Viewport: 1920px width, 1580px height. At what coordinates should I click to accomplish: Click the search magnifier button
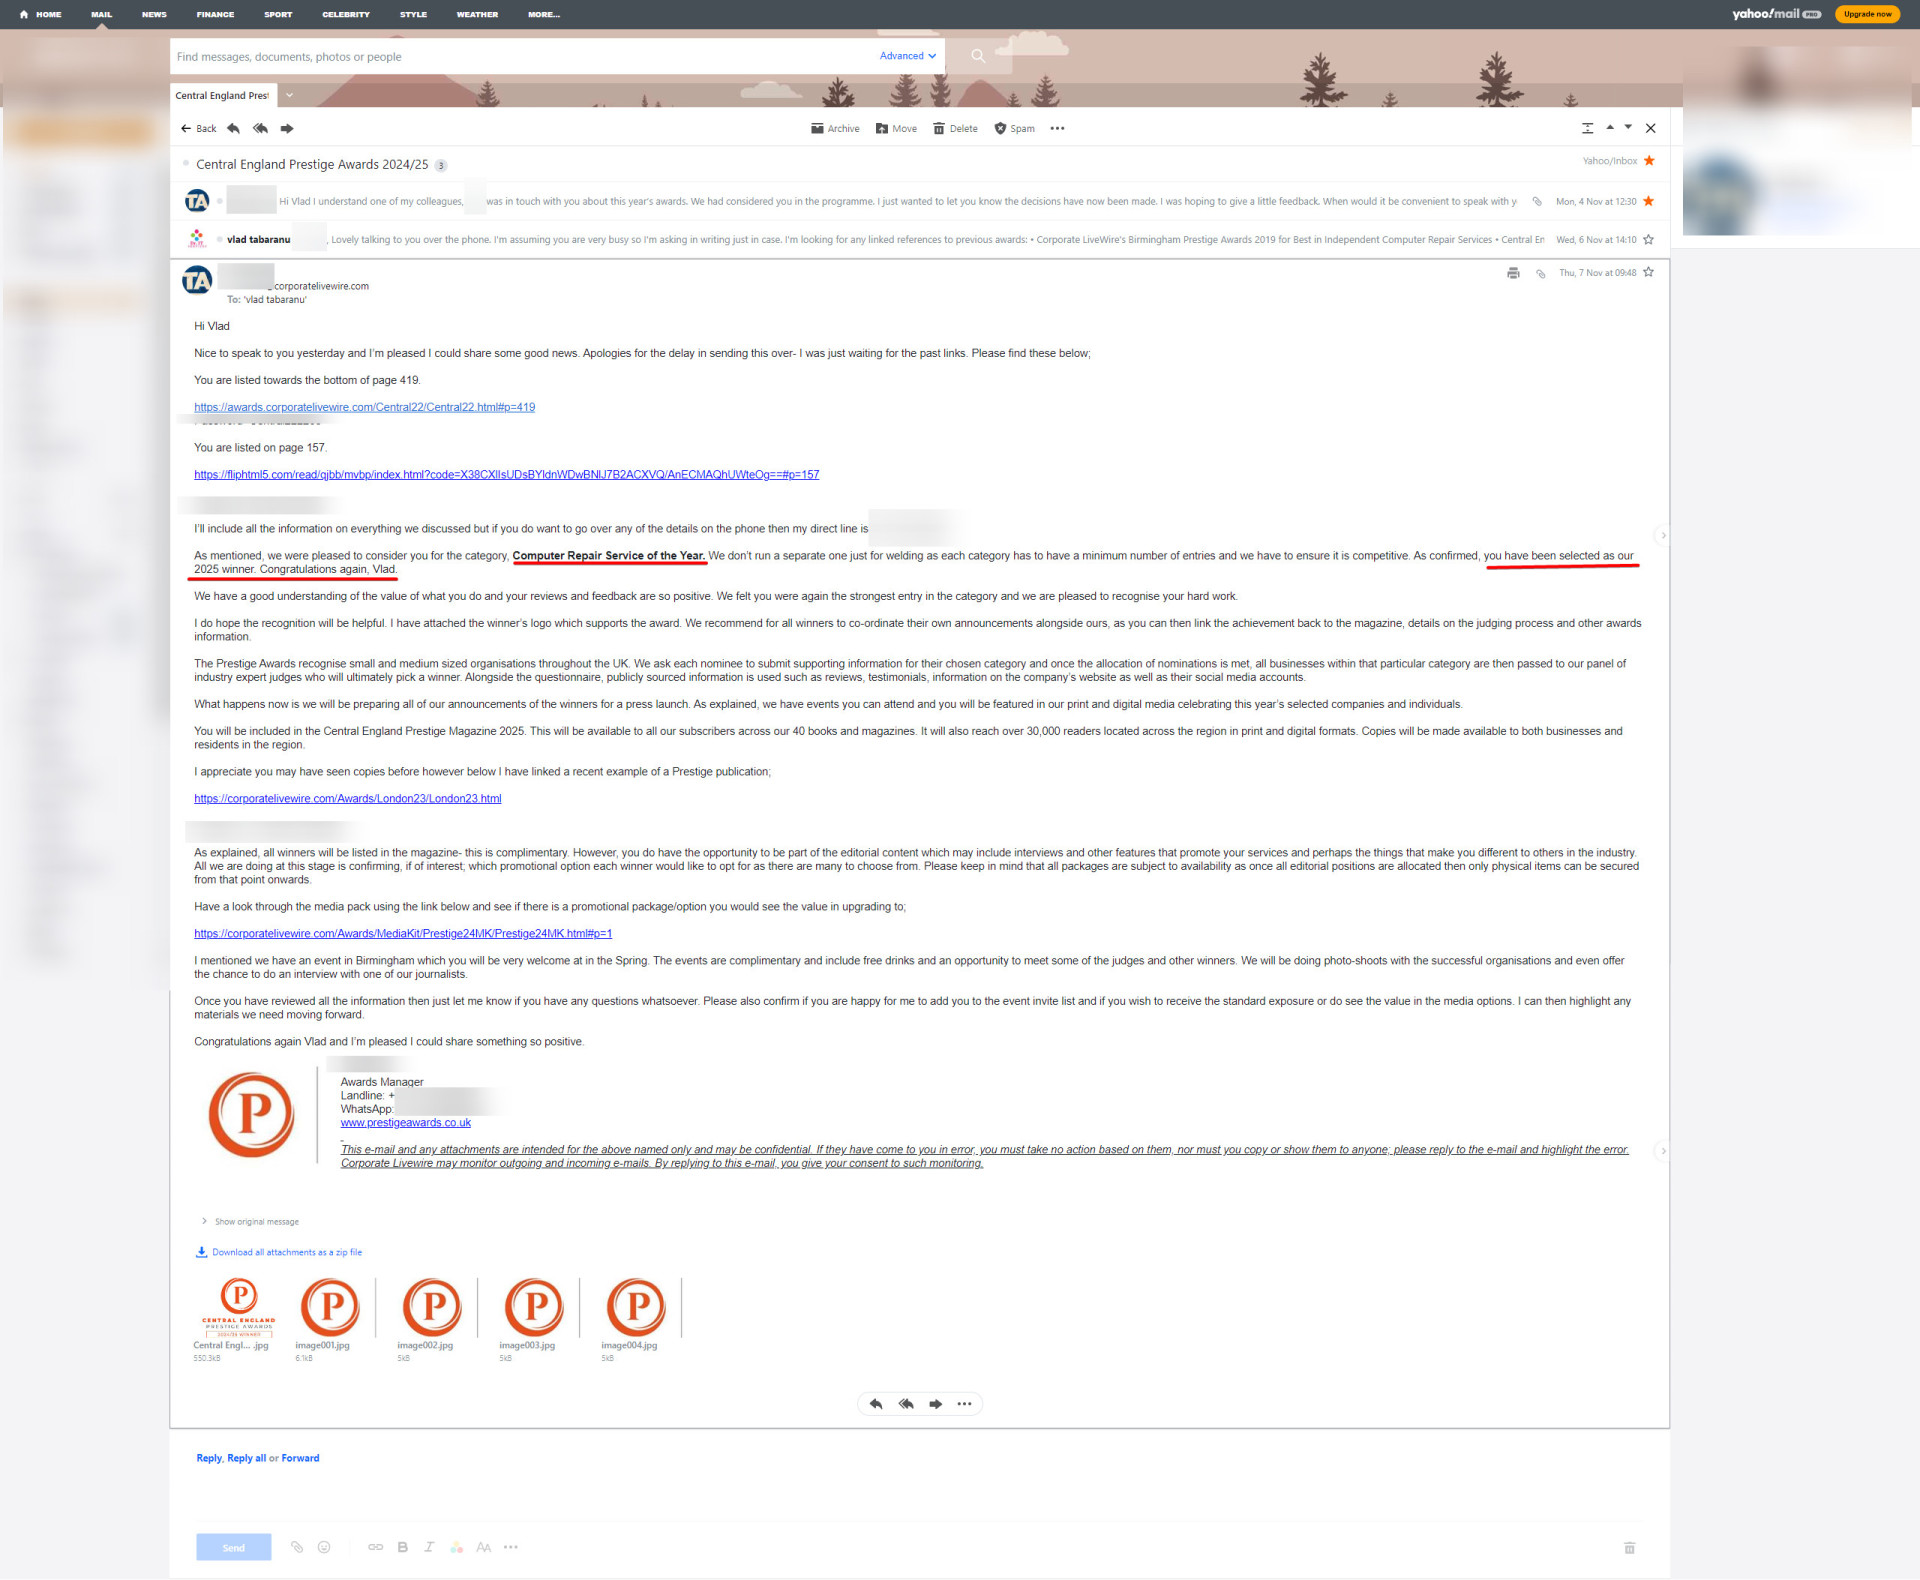(978, 57)
